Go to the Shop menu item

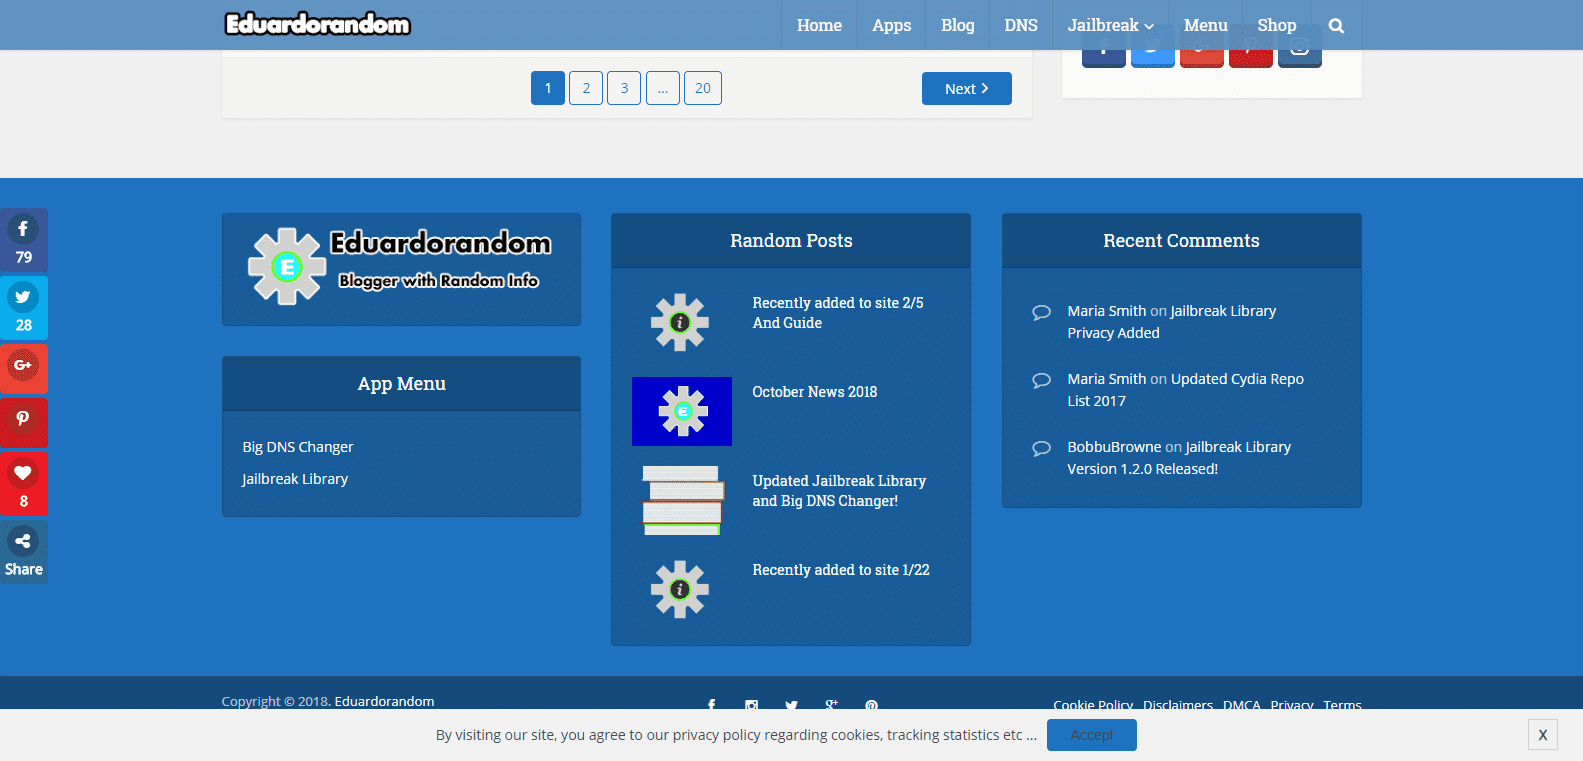(x=1276, y=26)
